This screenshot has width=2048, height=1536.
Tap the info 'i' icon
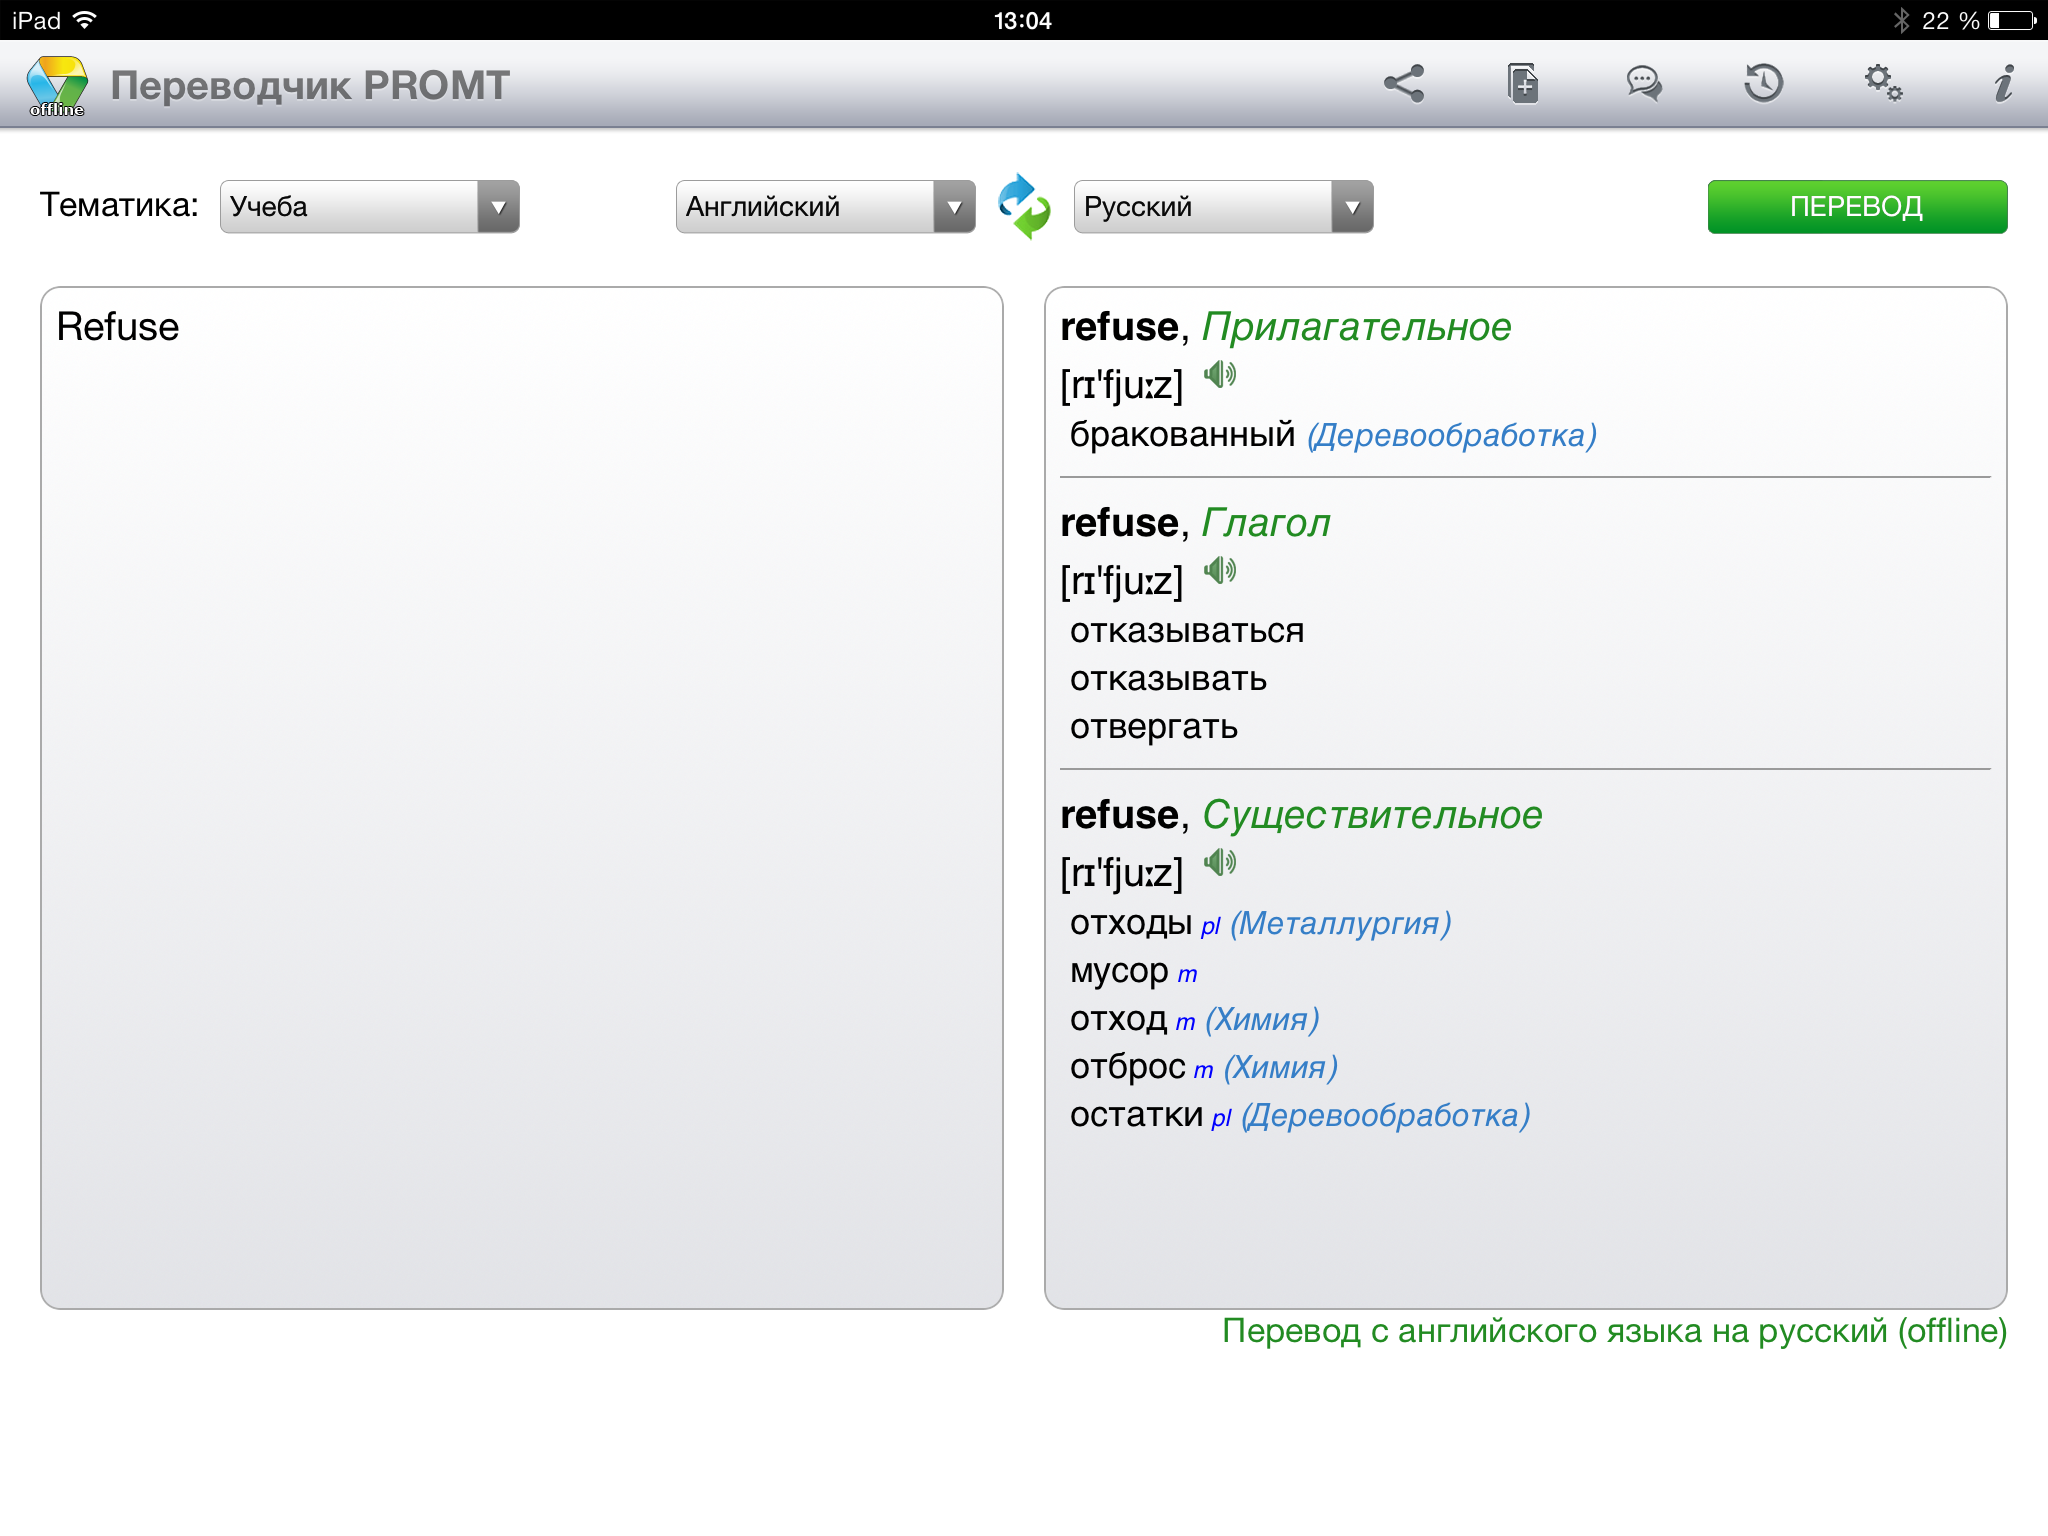point(2003,84)
